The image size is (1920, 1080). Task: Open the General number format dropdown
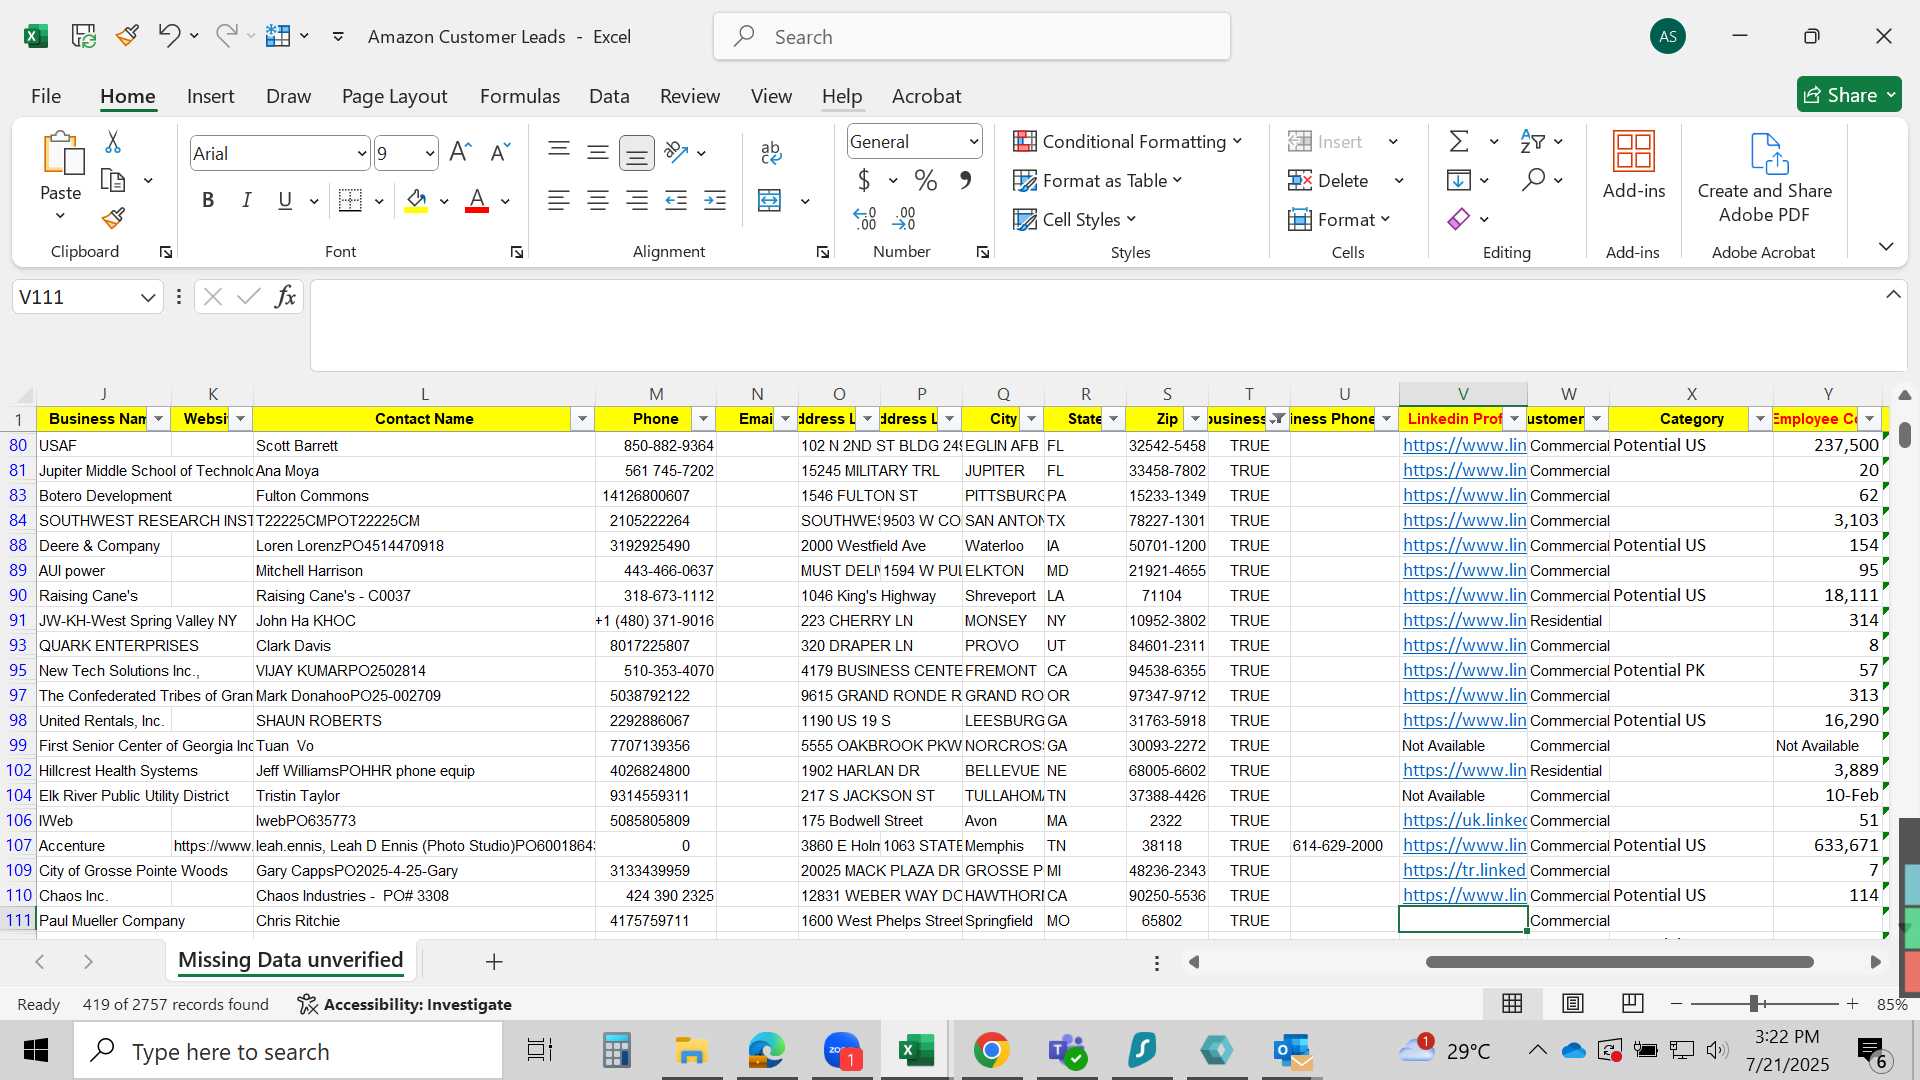(973, 142)
